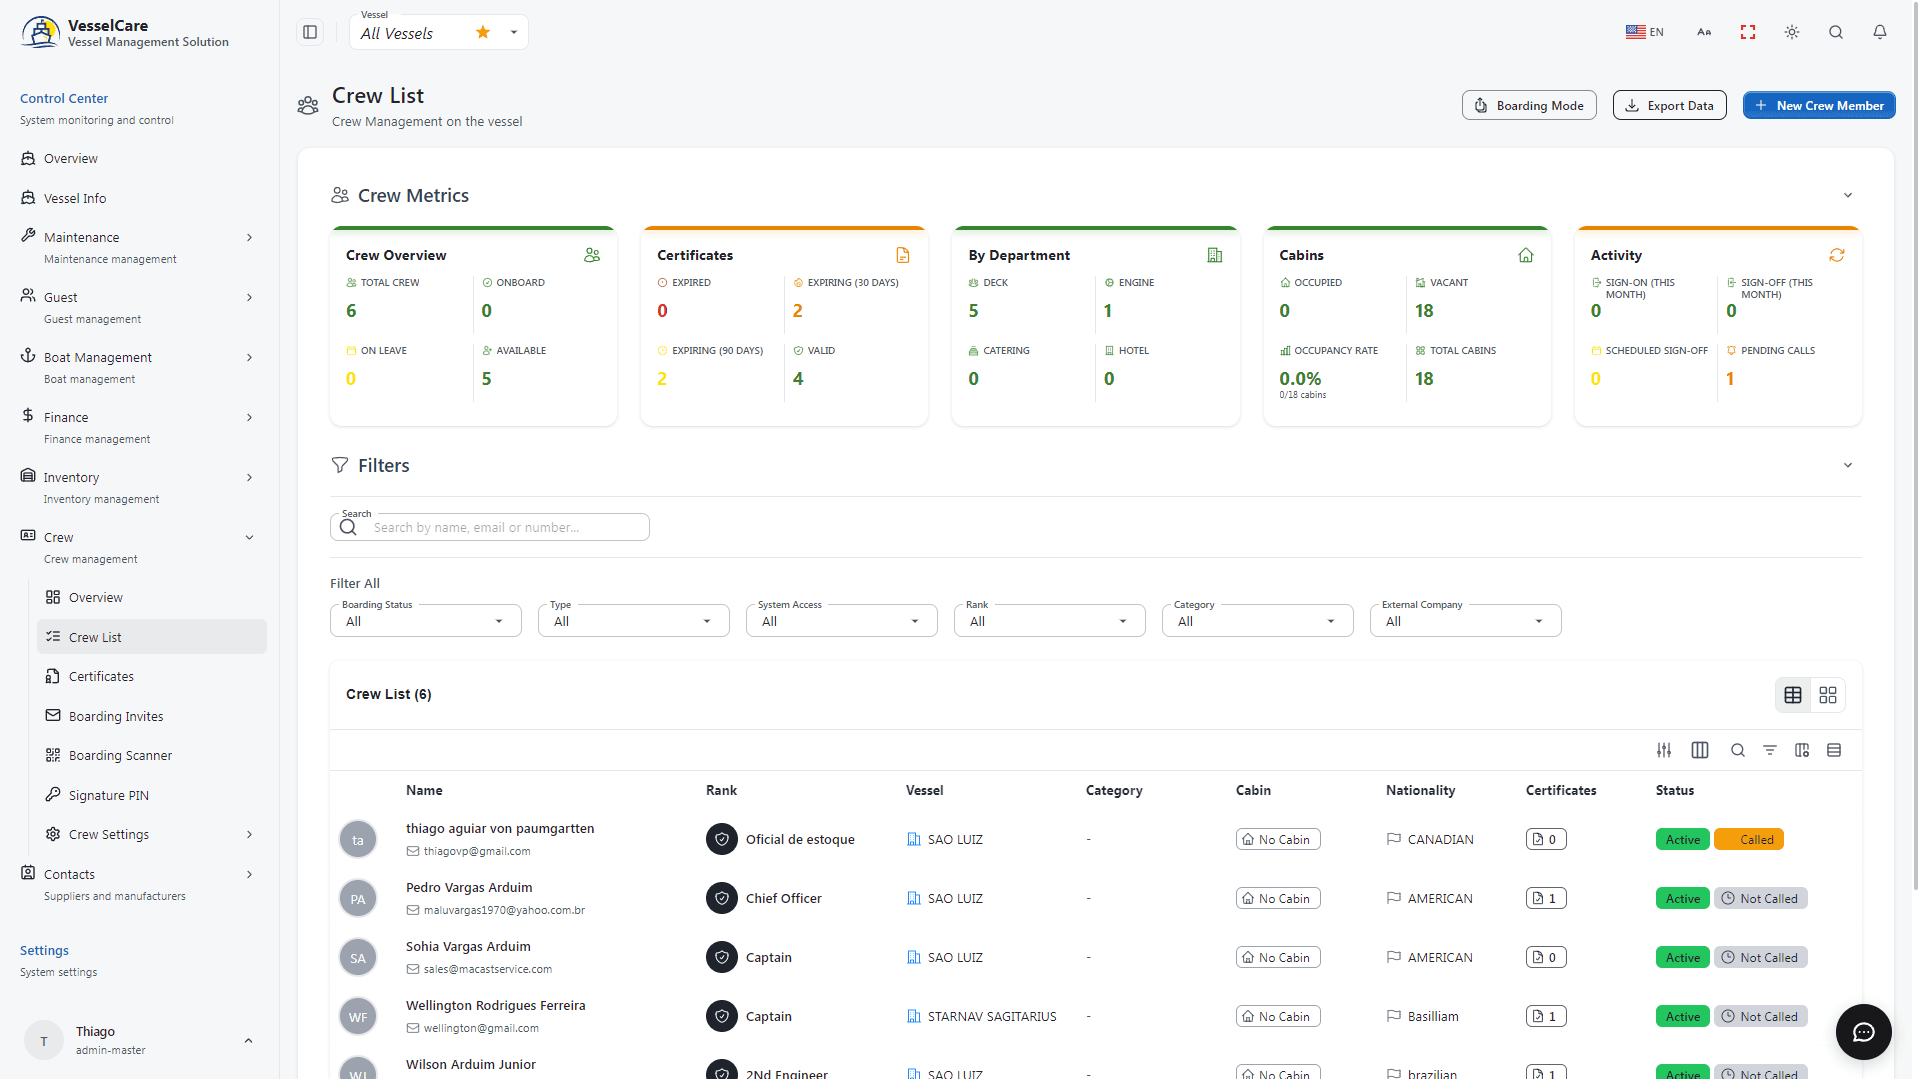1919x1079 pixels.
Task: Click the table columns icon
Action: point(1700,750)
